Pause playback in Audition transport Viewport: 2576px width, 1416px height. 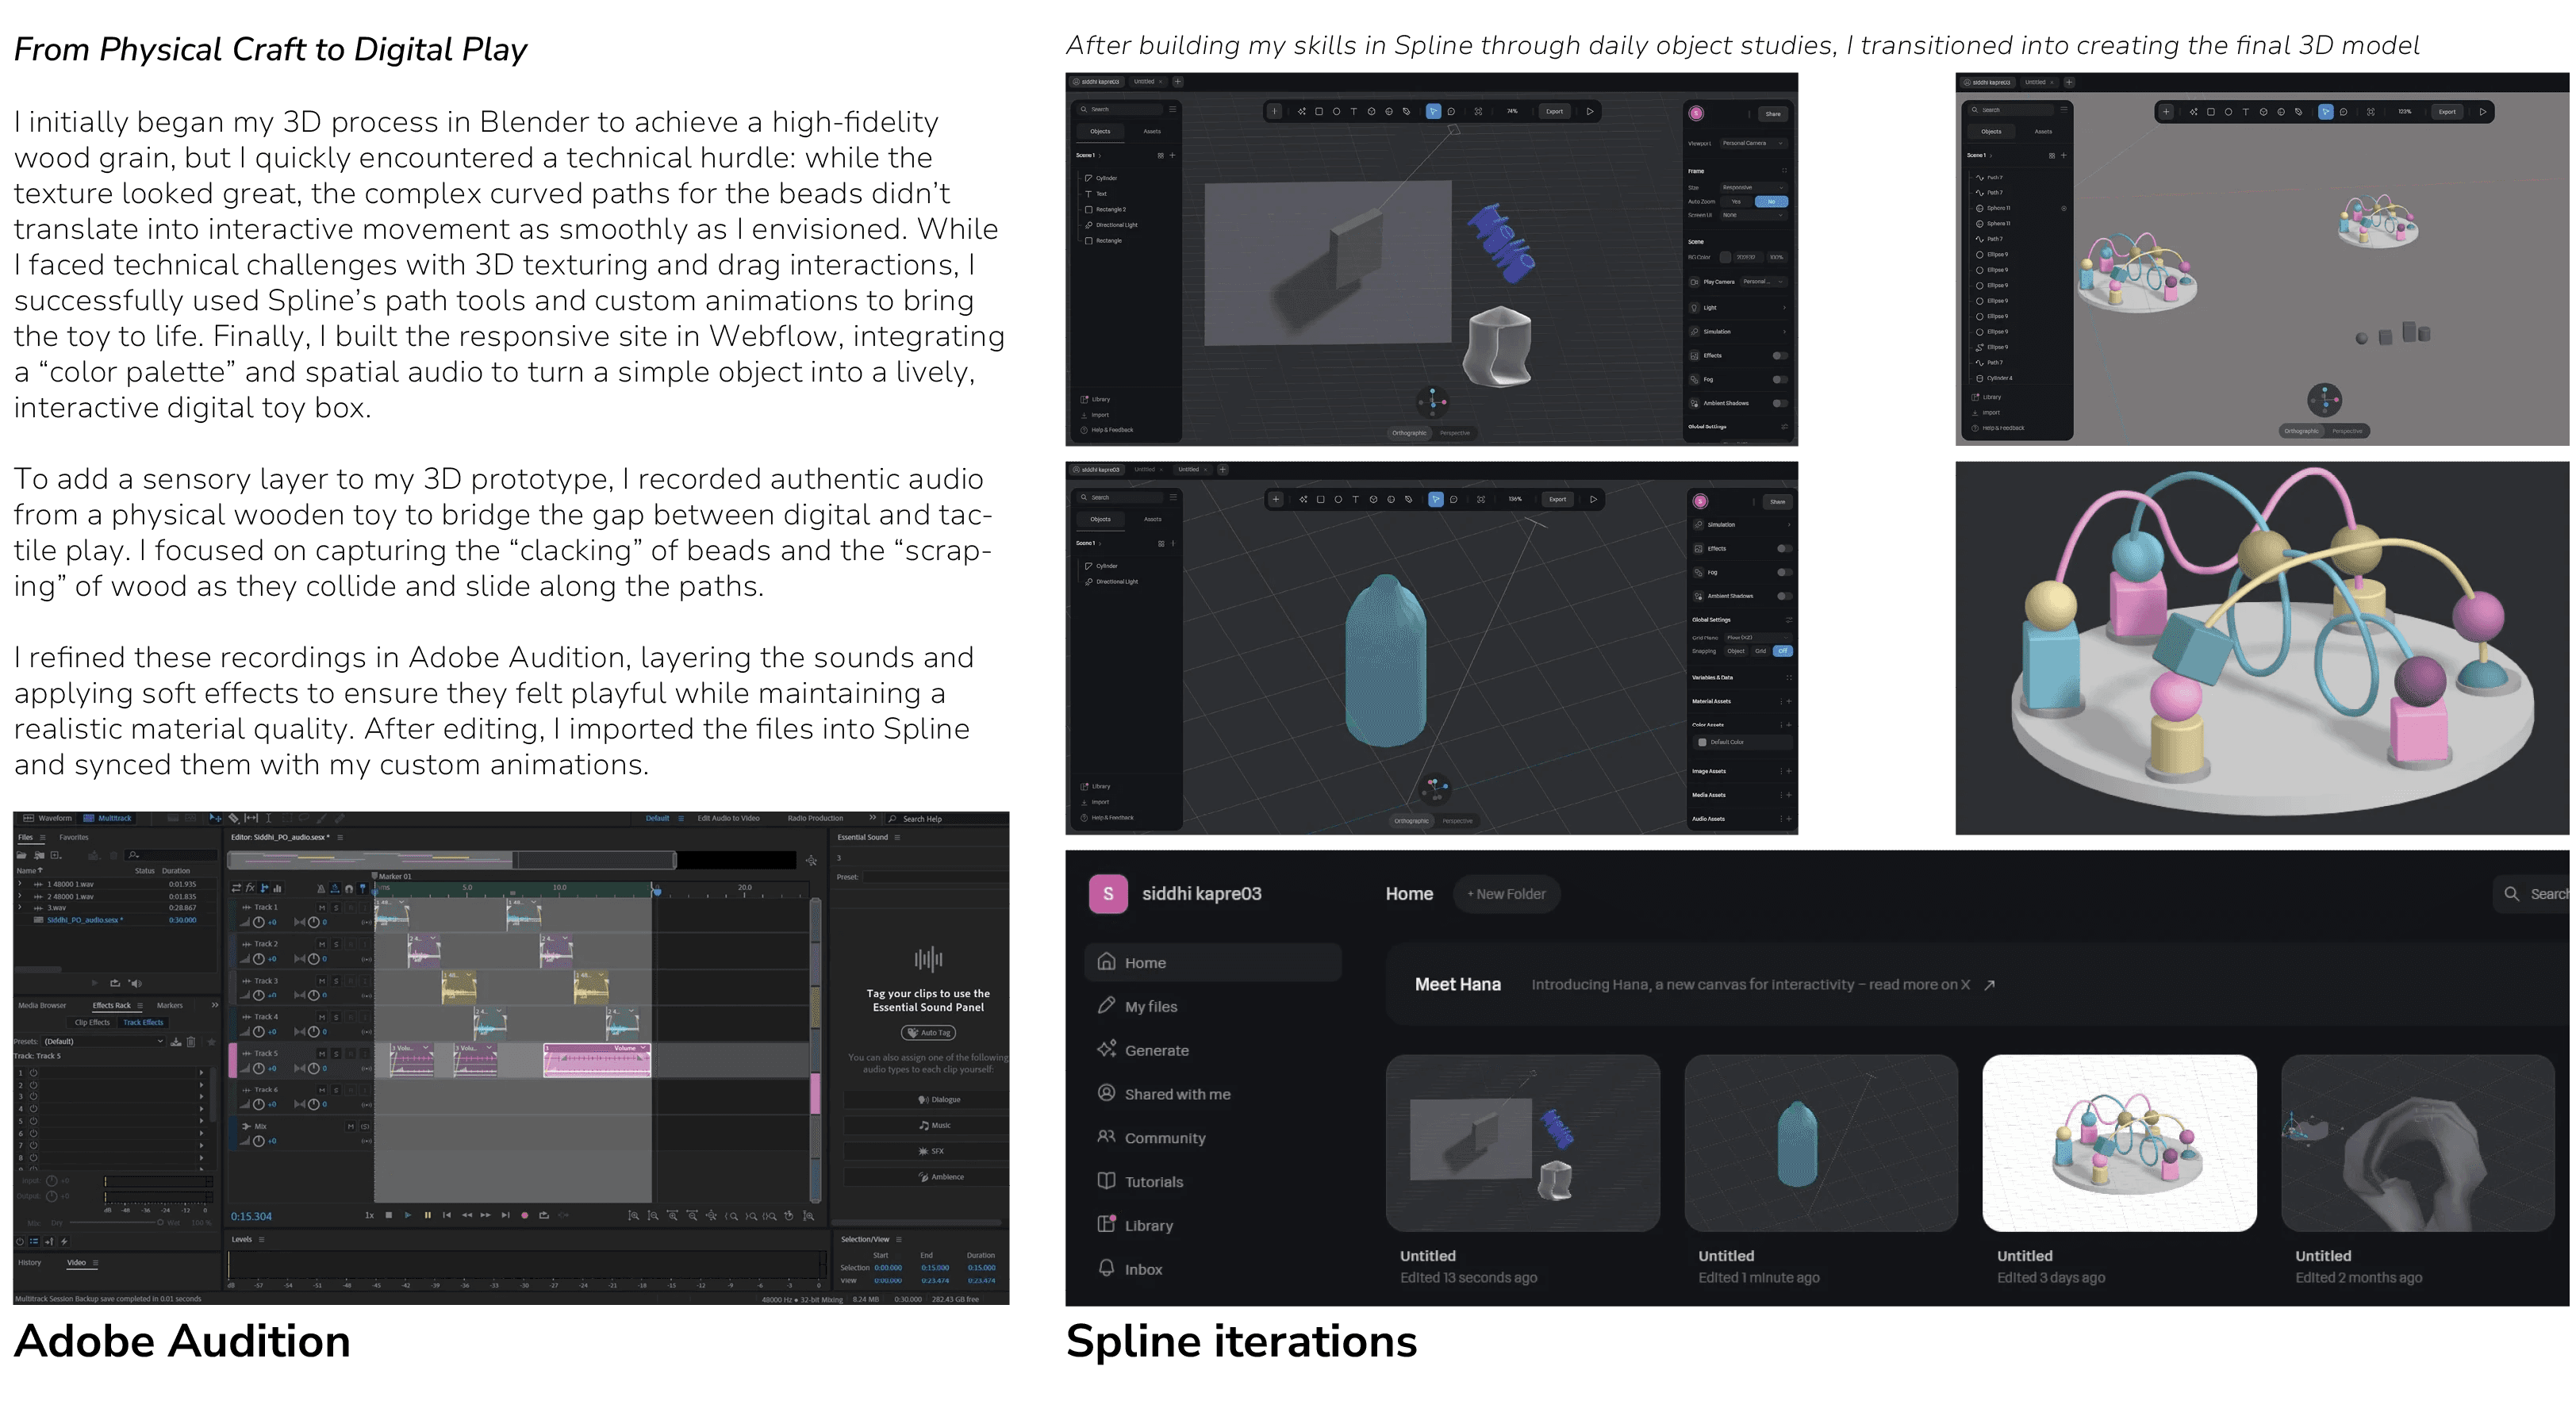pos(427,1215)
